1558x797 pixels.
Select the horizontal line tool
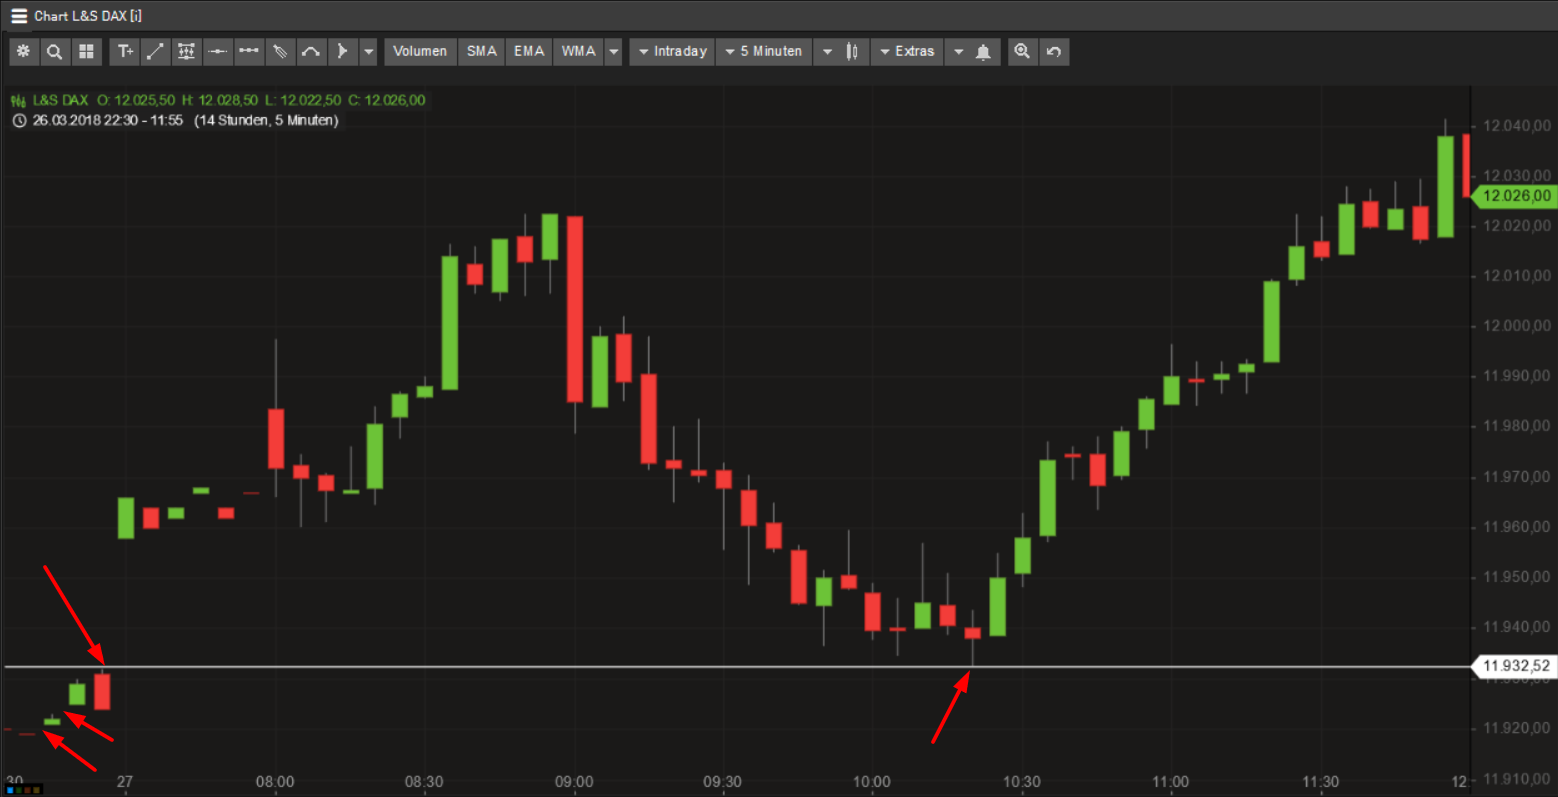(217, 51)
